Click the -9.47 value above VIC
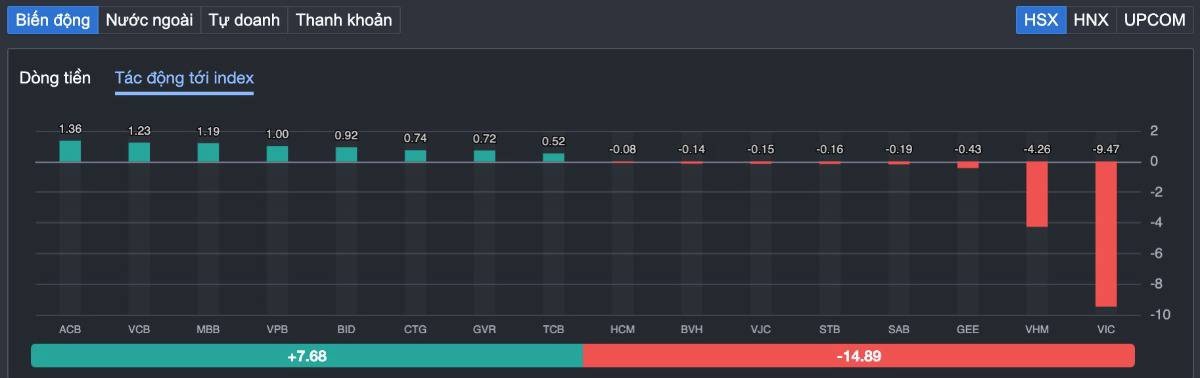Viewport: 1200px width, 378px height. tap(1106, 149)
